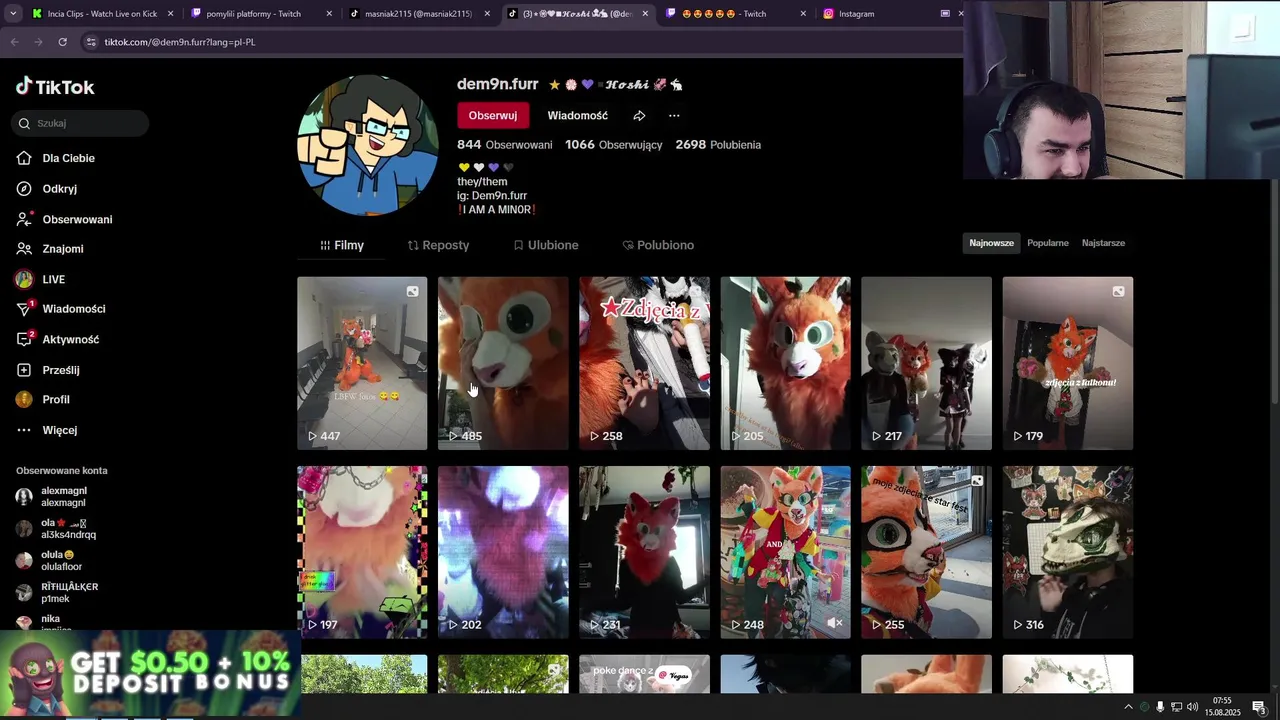The height and width of the screenshot is (720, 1280).
Task: View the 844 Obserwowani list
Action: (505, 145)
